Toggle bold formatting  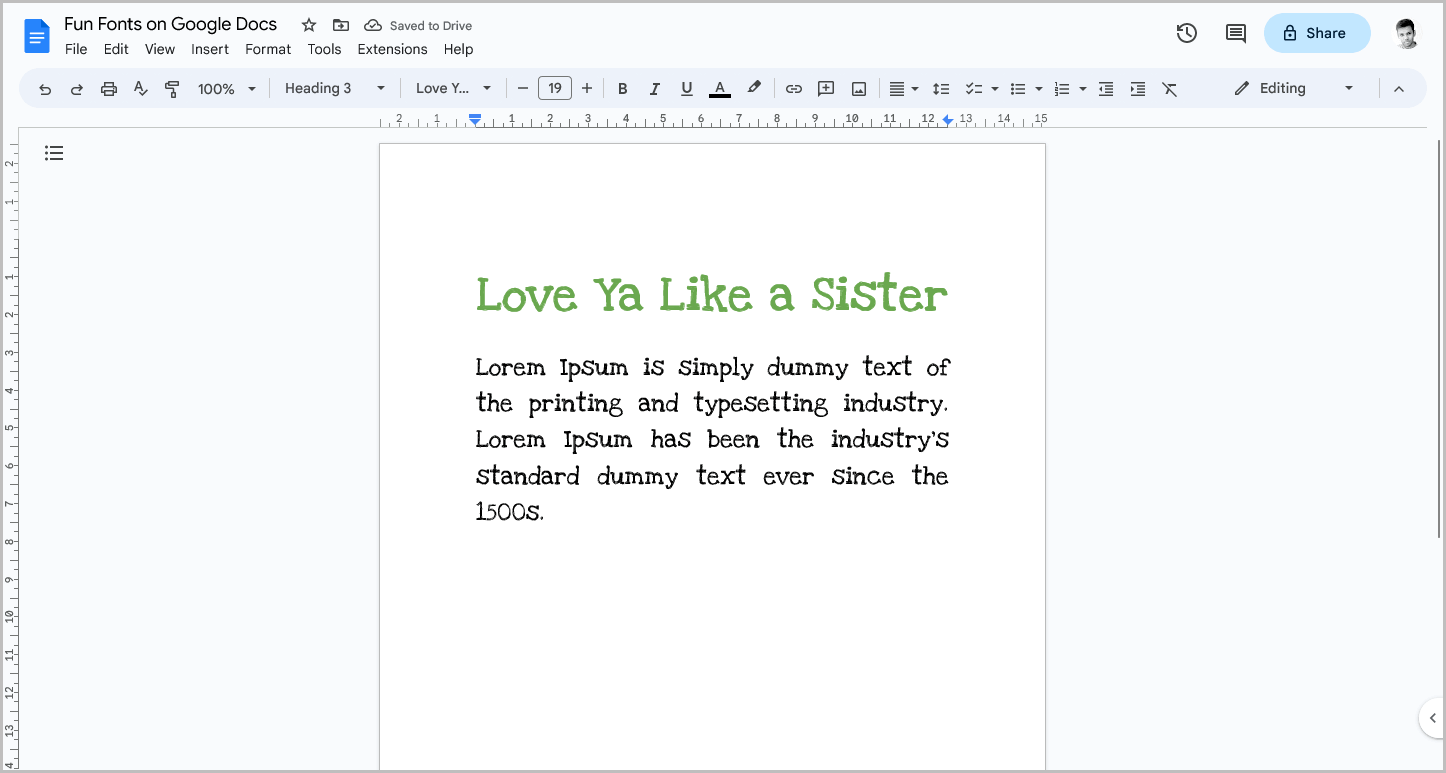click(x=622, y=88)
